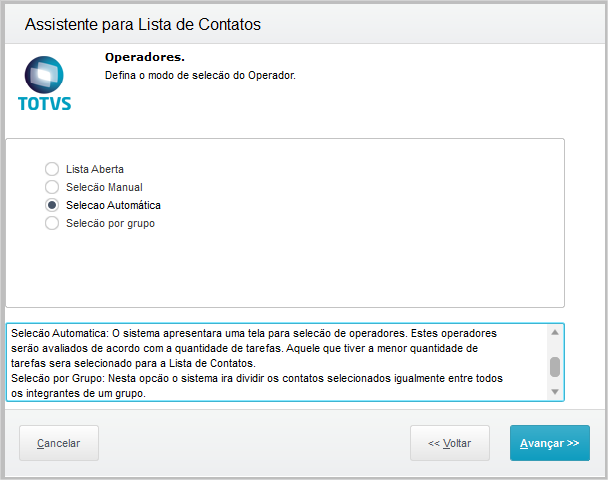Proceed with the Avançar >> button

(x=549, y=443)
